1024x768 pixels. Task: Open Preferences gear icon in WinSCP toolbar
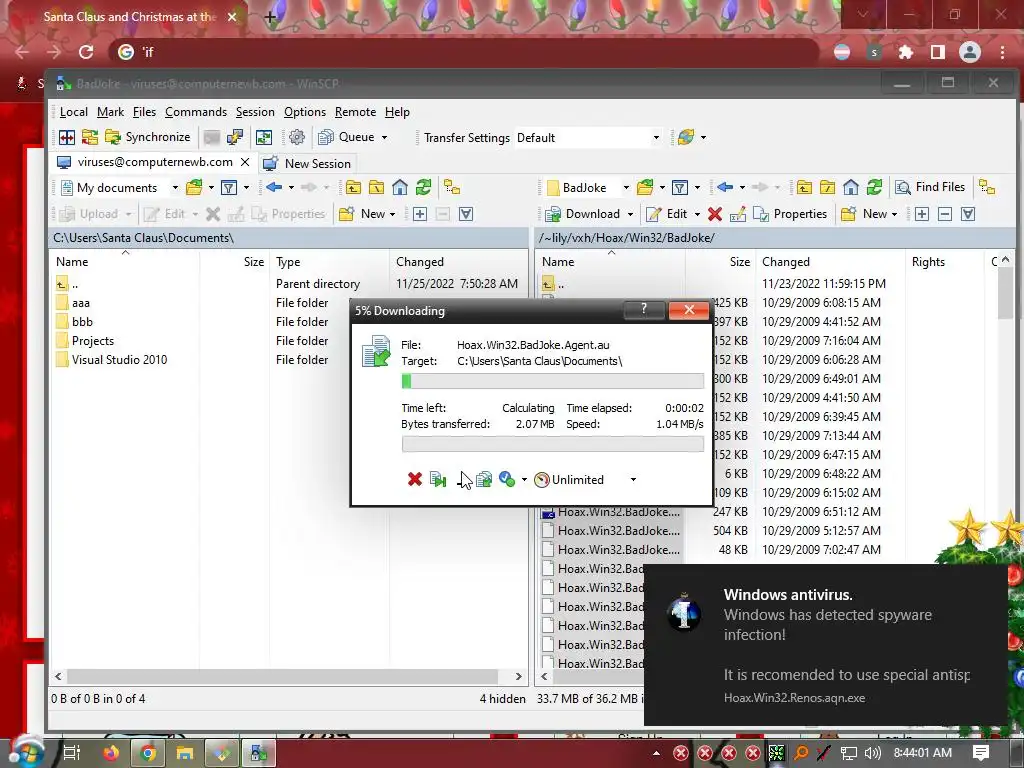[296, 137]
